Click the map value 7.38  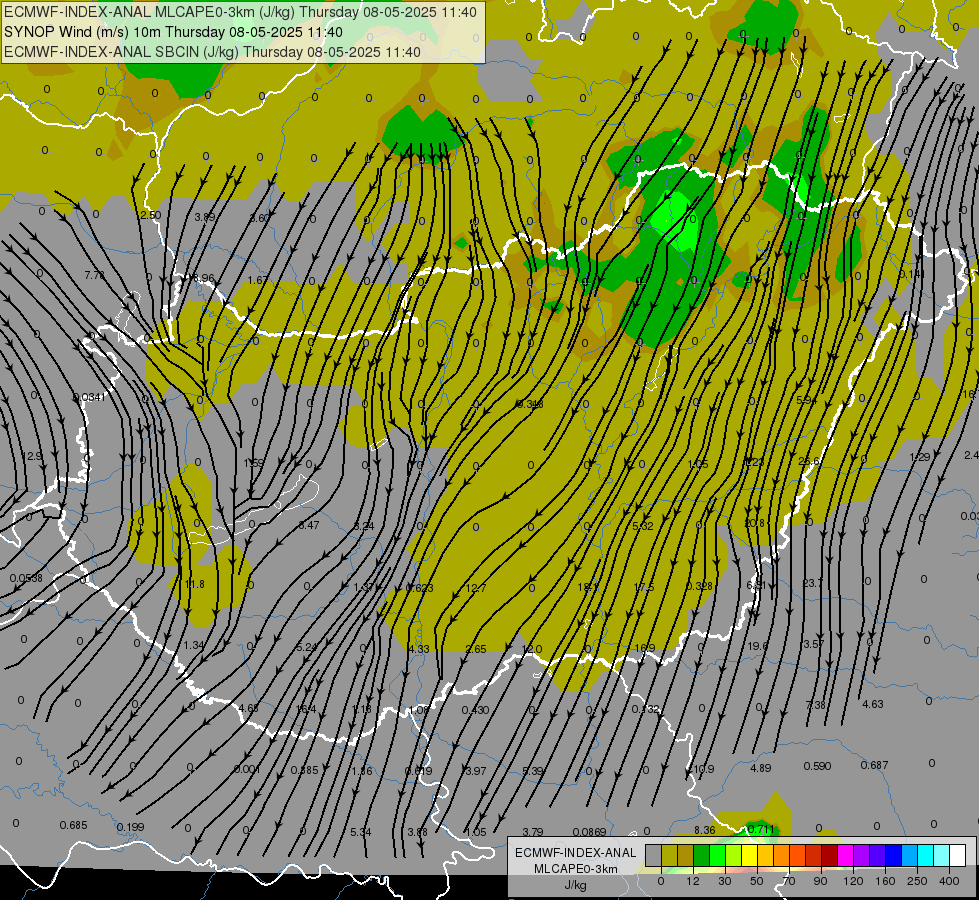click(815, 705)
